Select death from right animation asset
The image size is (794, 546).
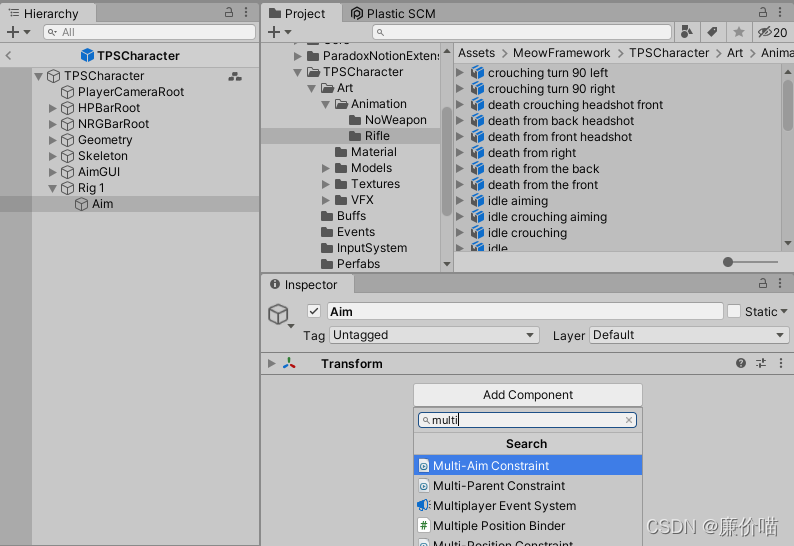[532, 153]
